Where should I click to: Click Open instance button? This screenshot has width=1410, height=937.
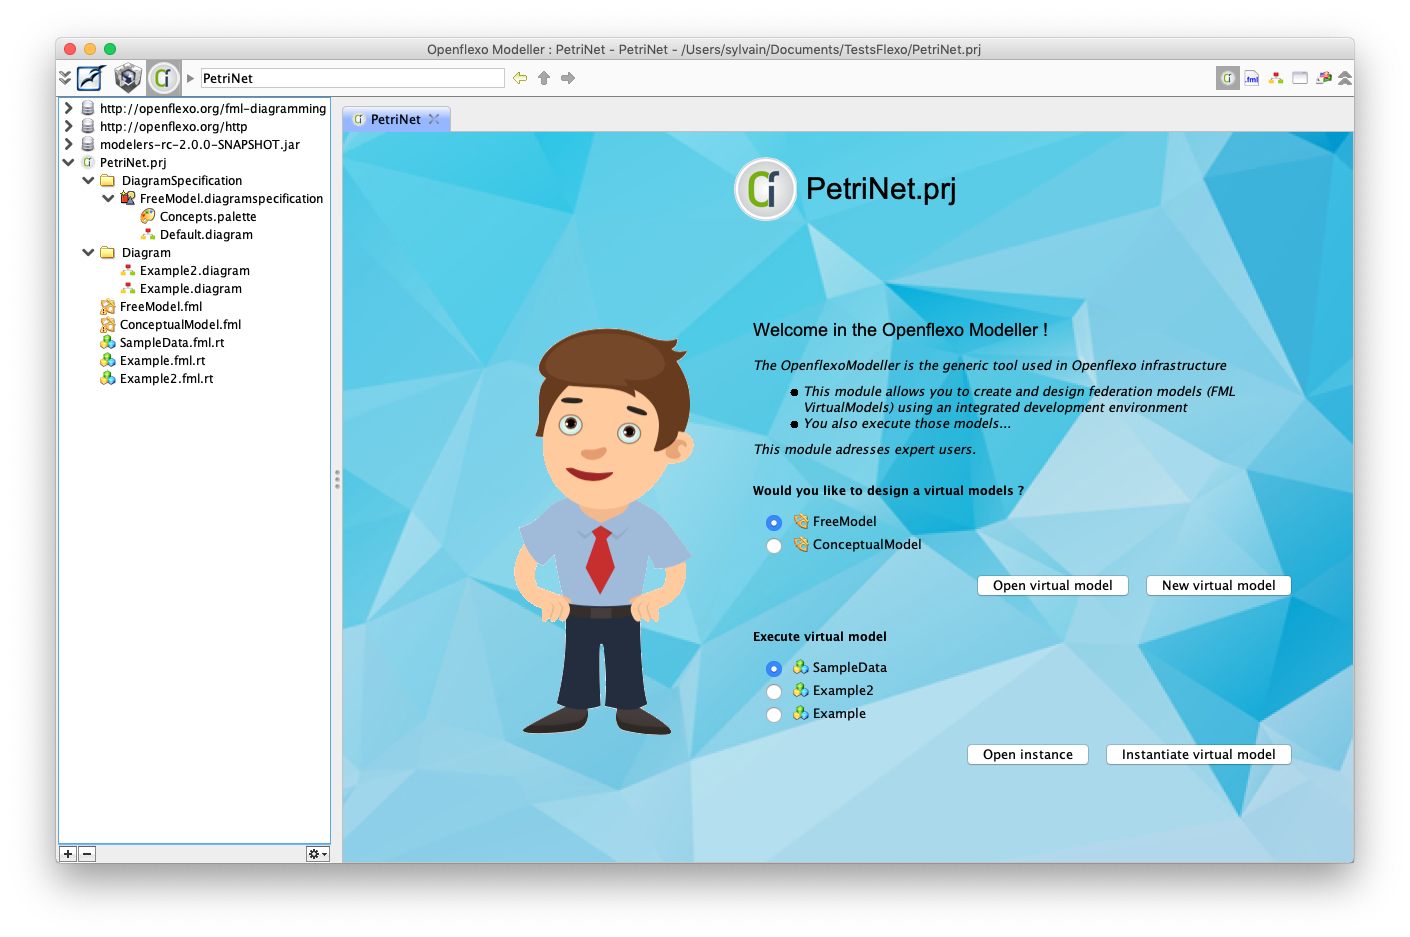coord(1028,755)
